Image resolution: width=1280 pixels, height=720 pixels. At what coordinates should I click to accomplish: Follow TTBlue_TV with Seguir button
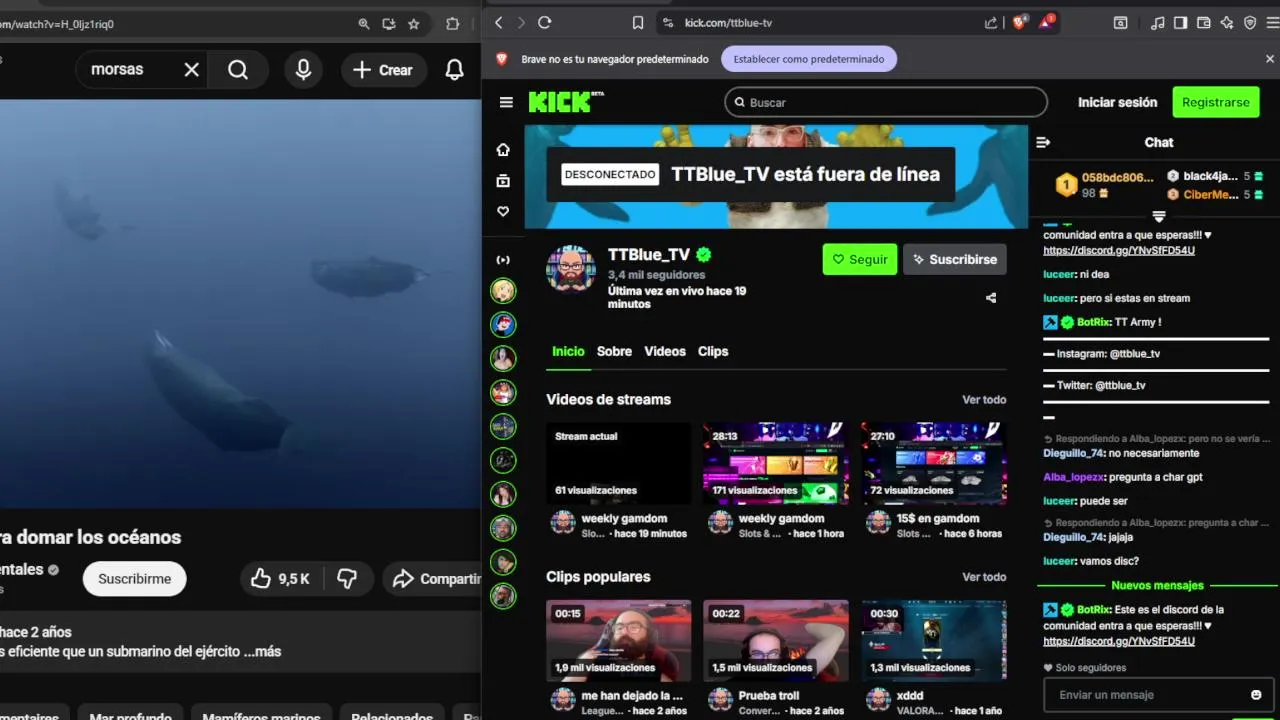click(x=860, y=259)
